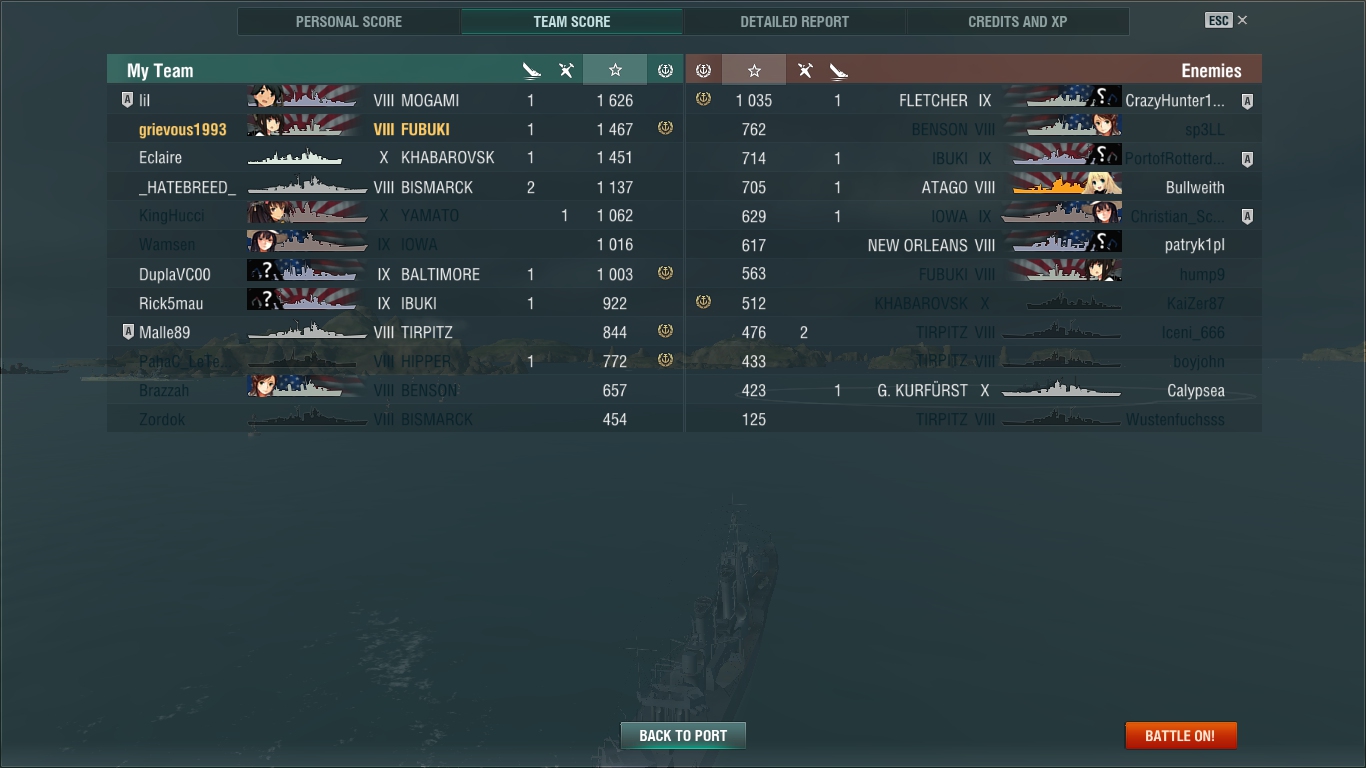Image resolution: width=1366 pixels, height=768 pixels.
Task: Select enemy player Bullweith's Atago row
Action: tap(974, 187)
